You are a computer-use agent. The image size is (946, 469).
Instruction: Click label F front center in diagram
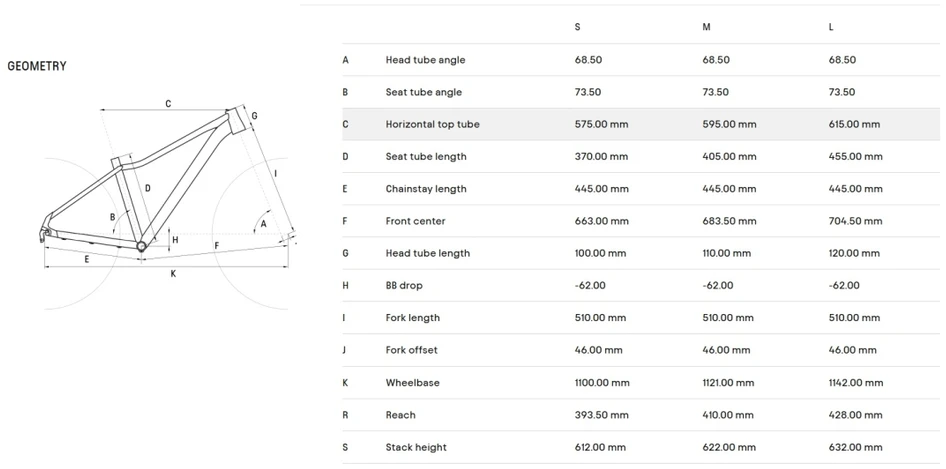click(x=217, y=245)
